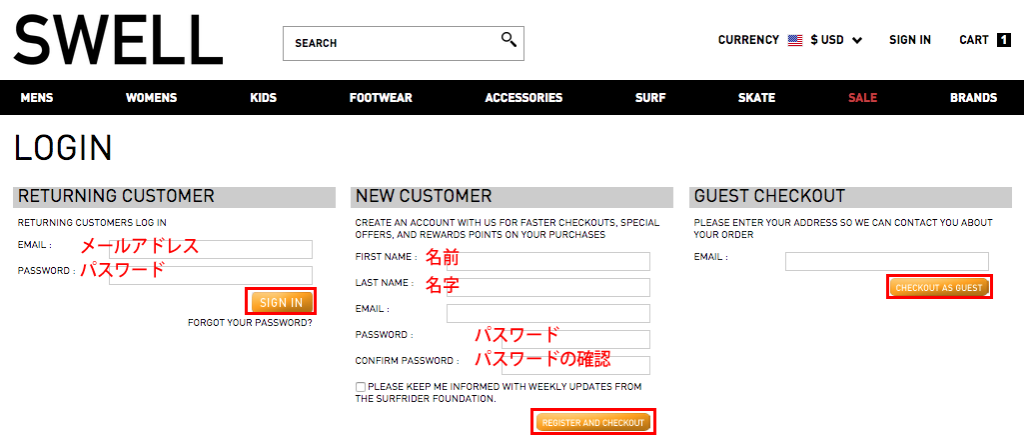Focus the CONFIRM PASSWORD field
The image size is (1024, 444).
point(575,366)
